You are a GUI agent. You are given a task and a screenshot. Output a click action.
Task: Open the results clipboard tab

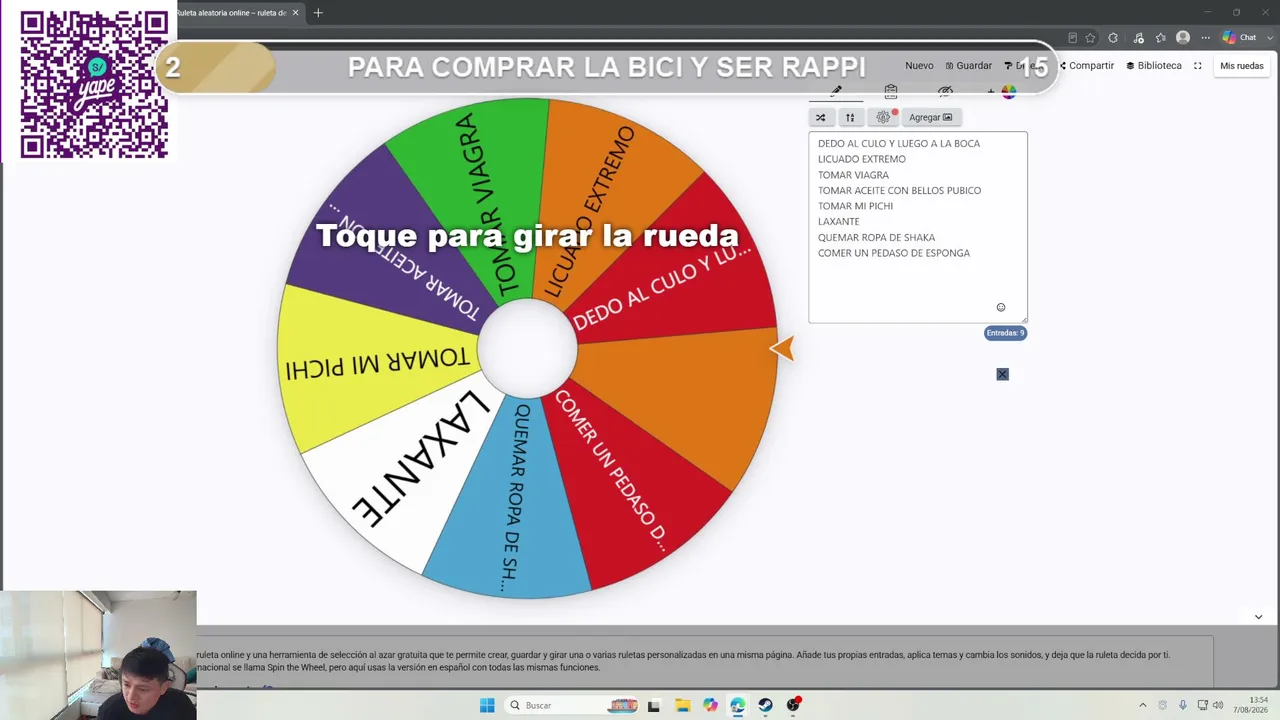(x=891, y=91)
